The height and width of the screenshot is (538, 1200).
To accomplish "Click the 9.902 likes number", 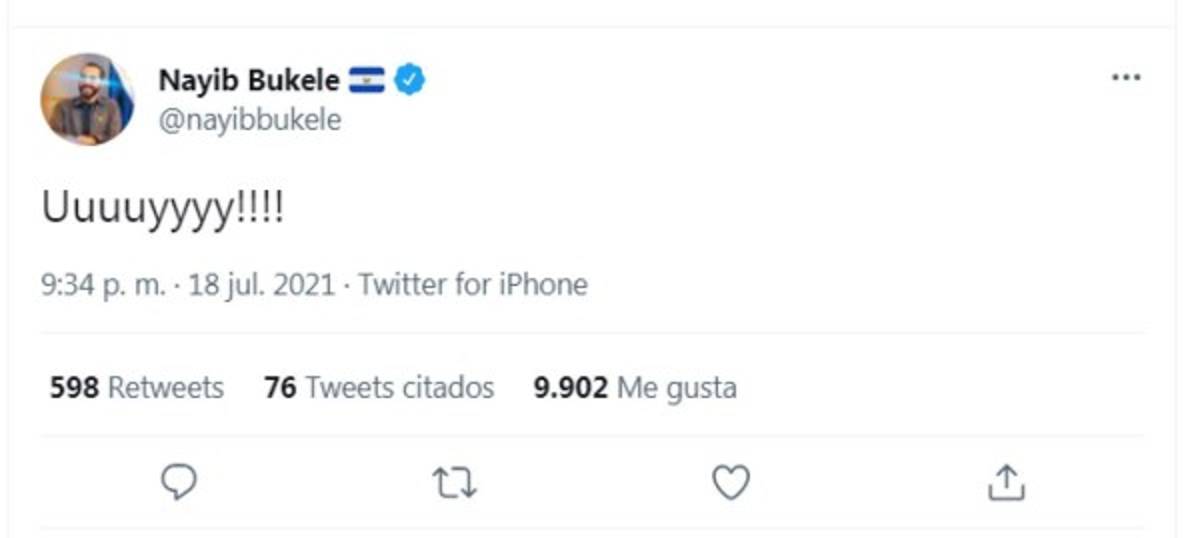I will coord(570,387).
